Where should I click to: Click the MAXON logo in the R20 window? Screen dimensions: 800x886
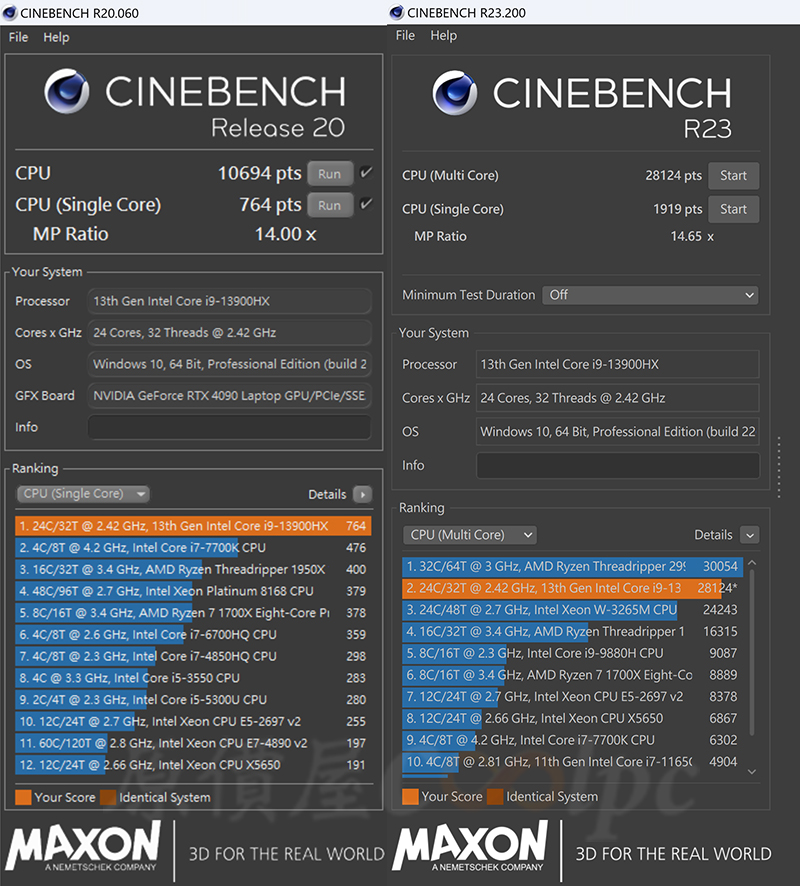pos(83,845)
